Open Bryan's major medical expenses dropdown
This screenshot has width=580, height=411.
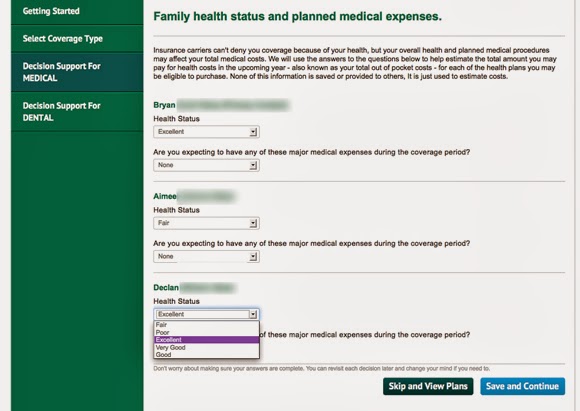[x=206, y=165]
